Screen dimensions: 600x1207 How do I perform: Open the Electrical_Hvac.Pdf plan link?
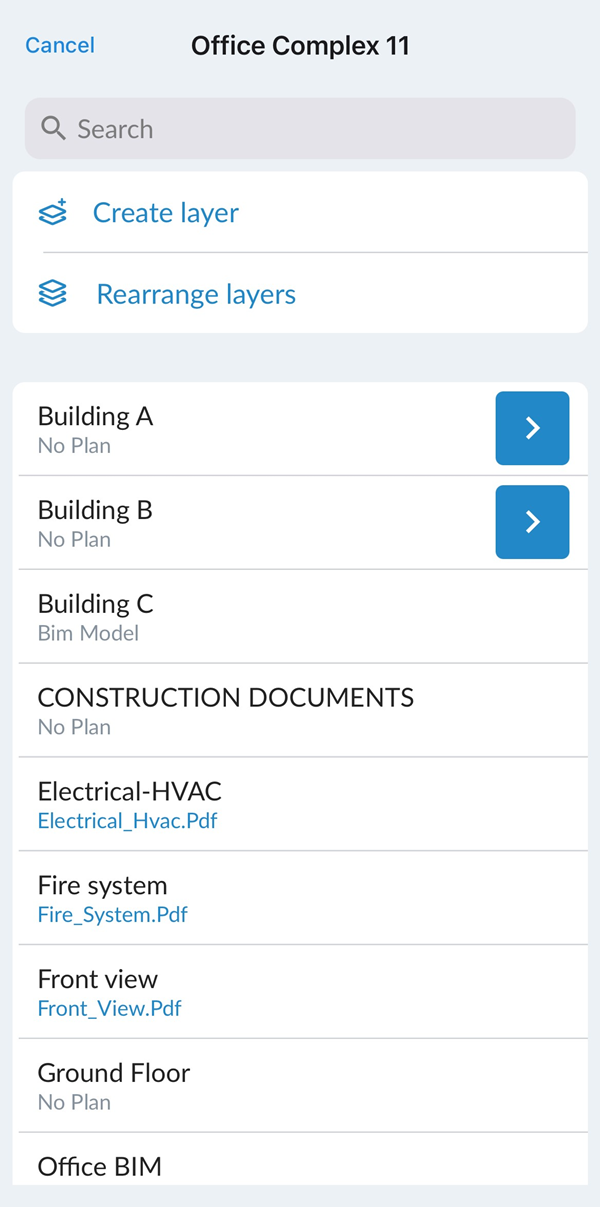127,821
